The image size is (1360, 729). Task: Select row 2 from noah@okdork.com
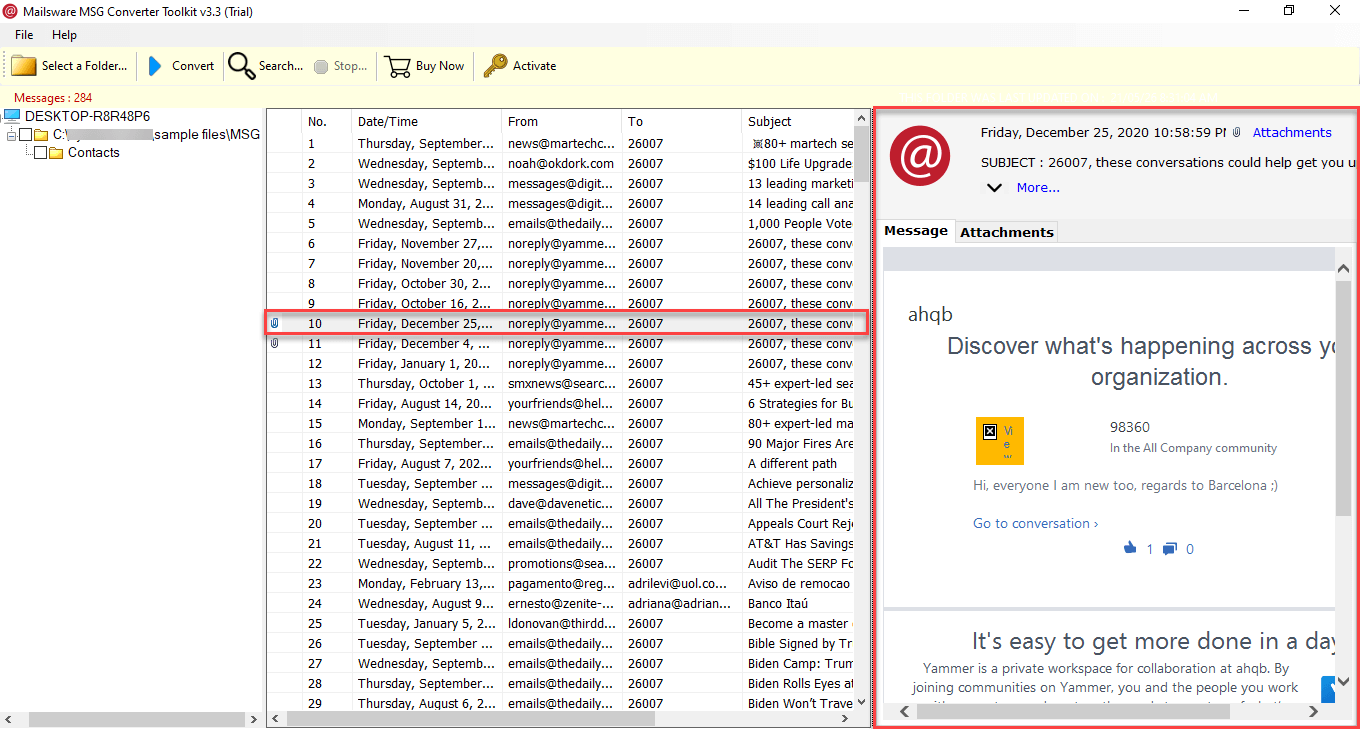[561, 163]
